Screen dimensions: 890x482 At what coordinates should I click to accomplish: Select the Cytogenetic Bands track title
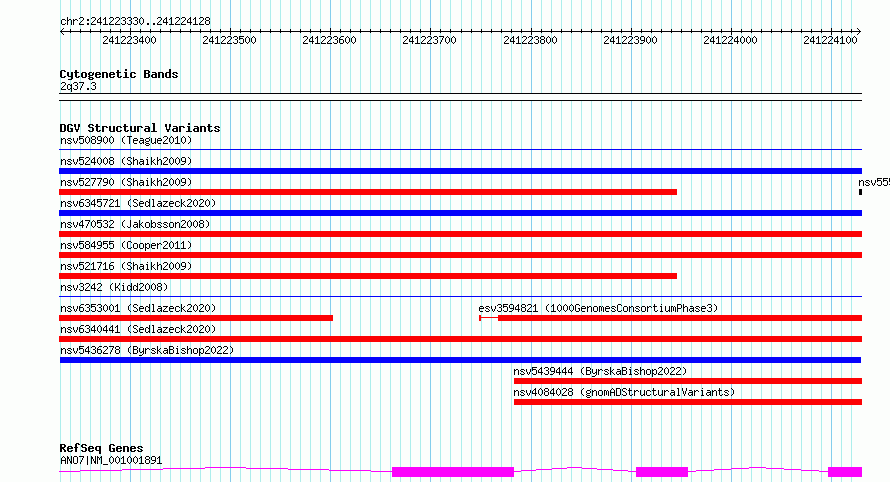119,74
